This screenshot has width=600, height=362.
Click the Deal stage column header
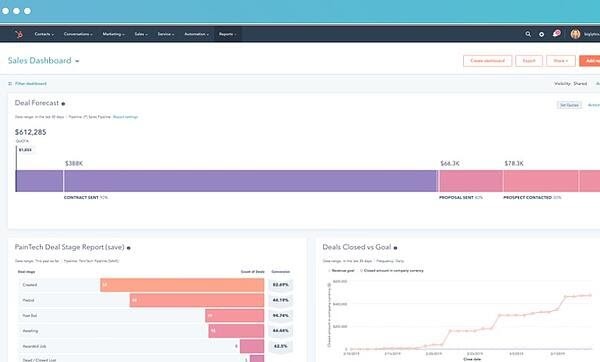[26, 272]
